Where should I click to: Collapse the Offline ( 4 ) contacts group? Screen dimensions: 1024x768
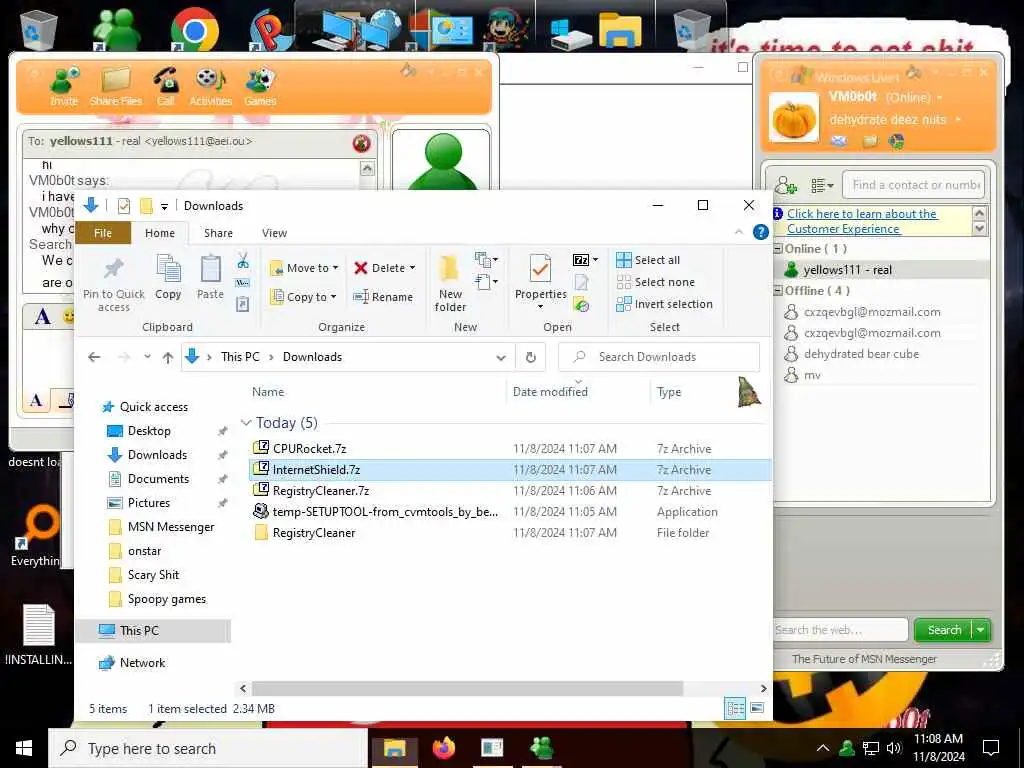coord(778,291)
